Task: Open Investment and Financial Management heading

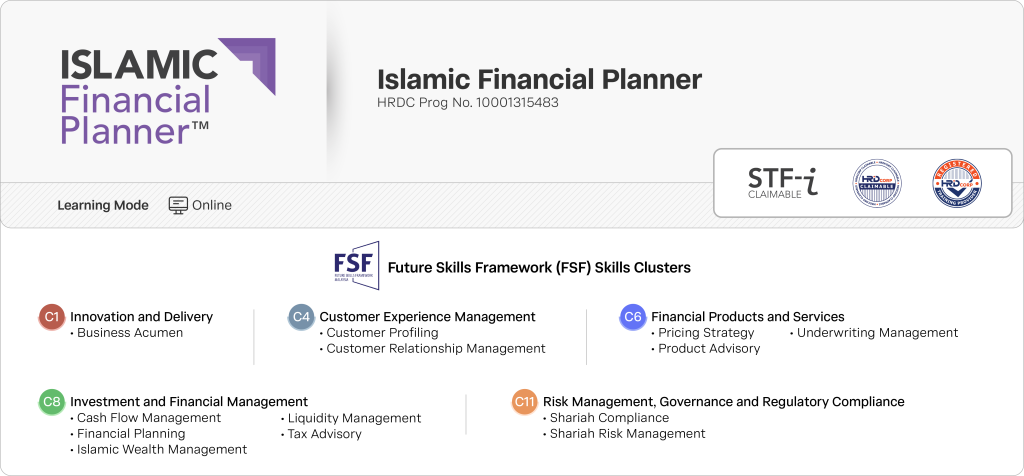Action: pyautogui.click(x=188, y=402)
